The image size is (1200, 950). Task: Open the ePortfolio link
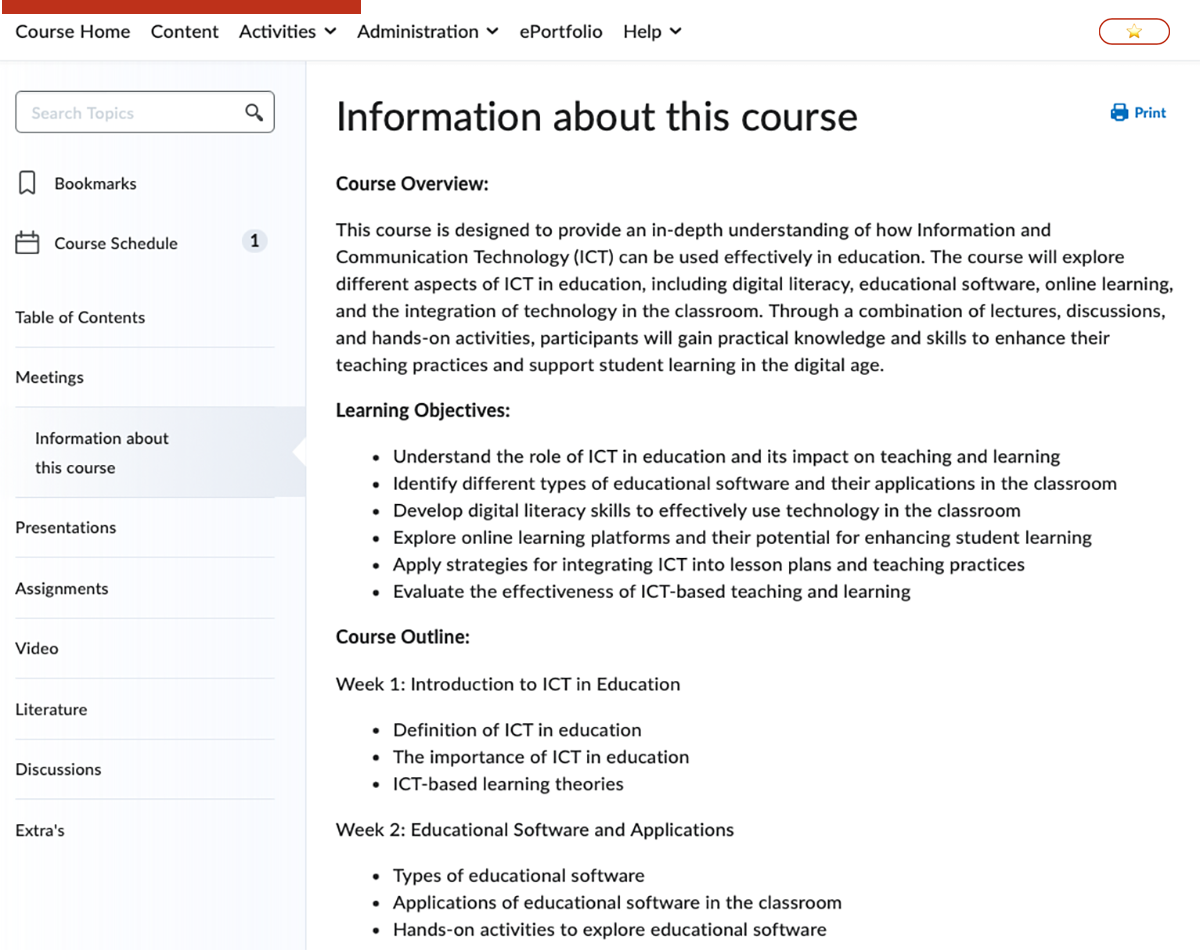point(560,32)
